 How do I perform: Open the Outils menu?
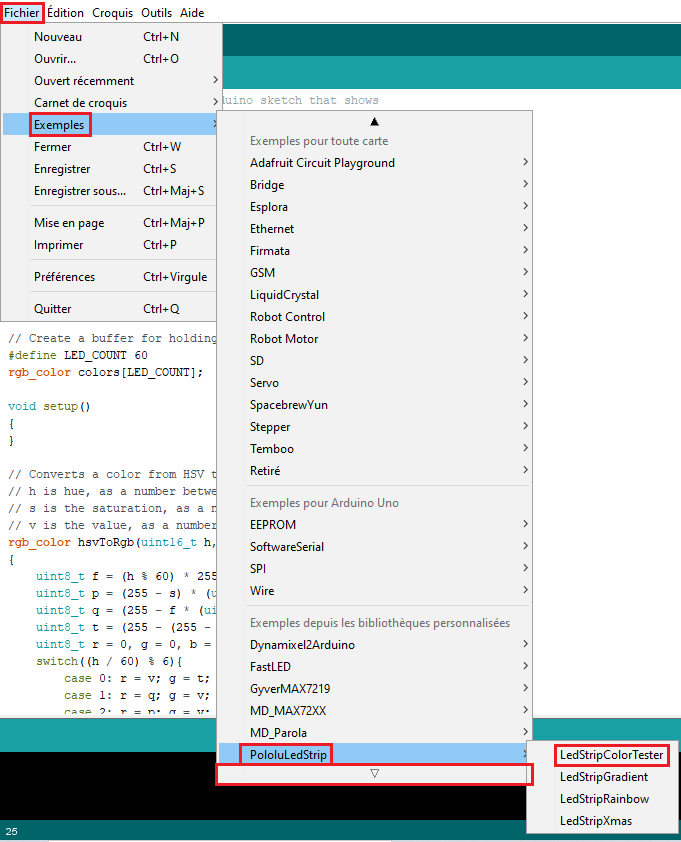pyautogui.click(x=156, y=12)
